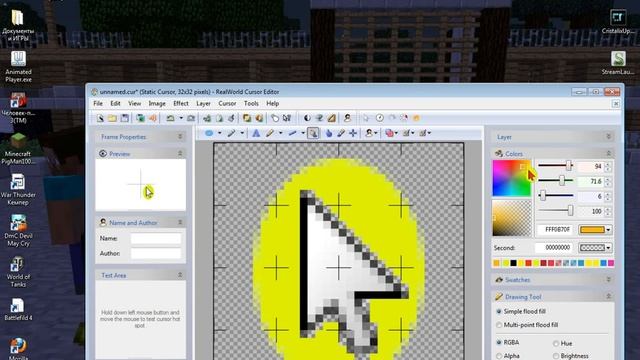Select the Hue radio button

(556, 344)
